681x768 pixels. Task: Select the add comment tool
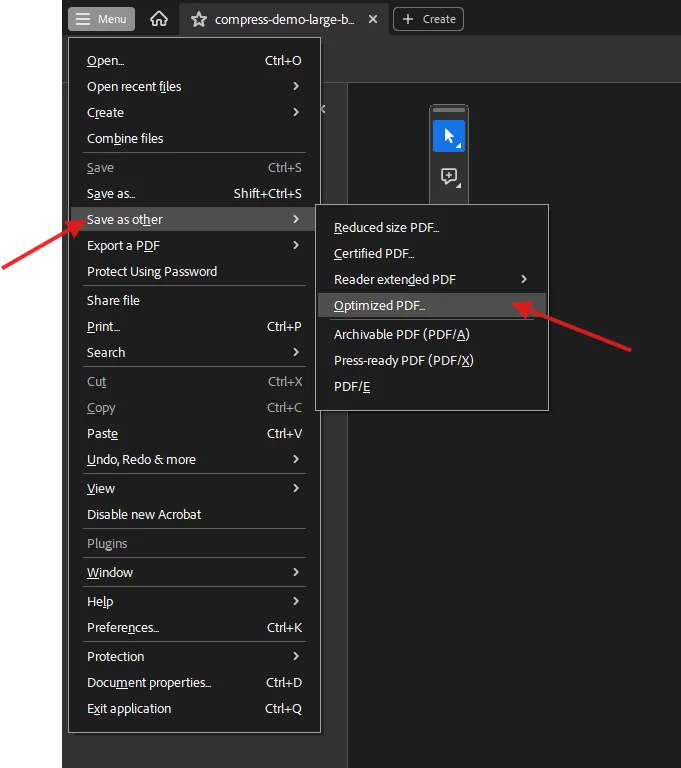[x=449, y=177]
